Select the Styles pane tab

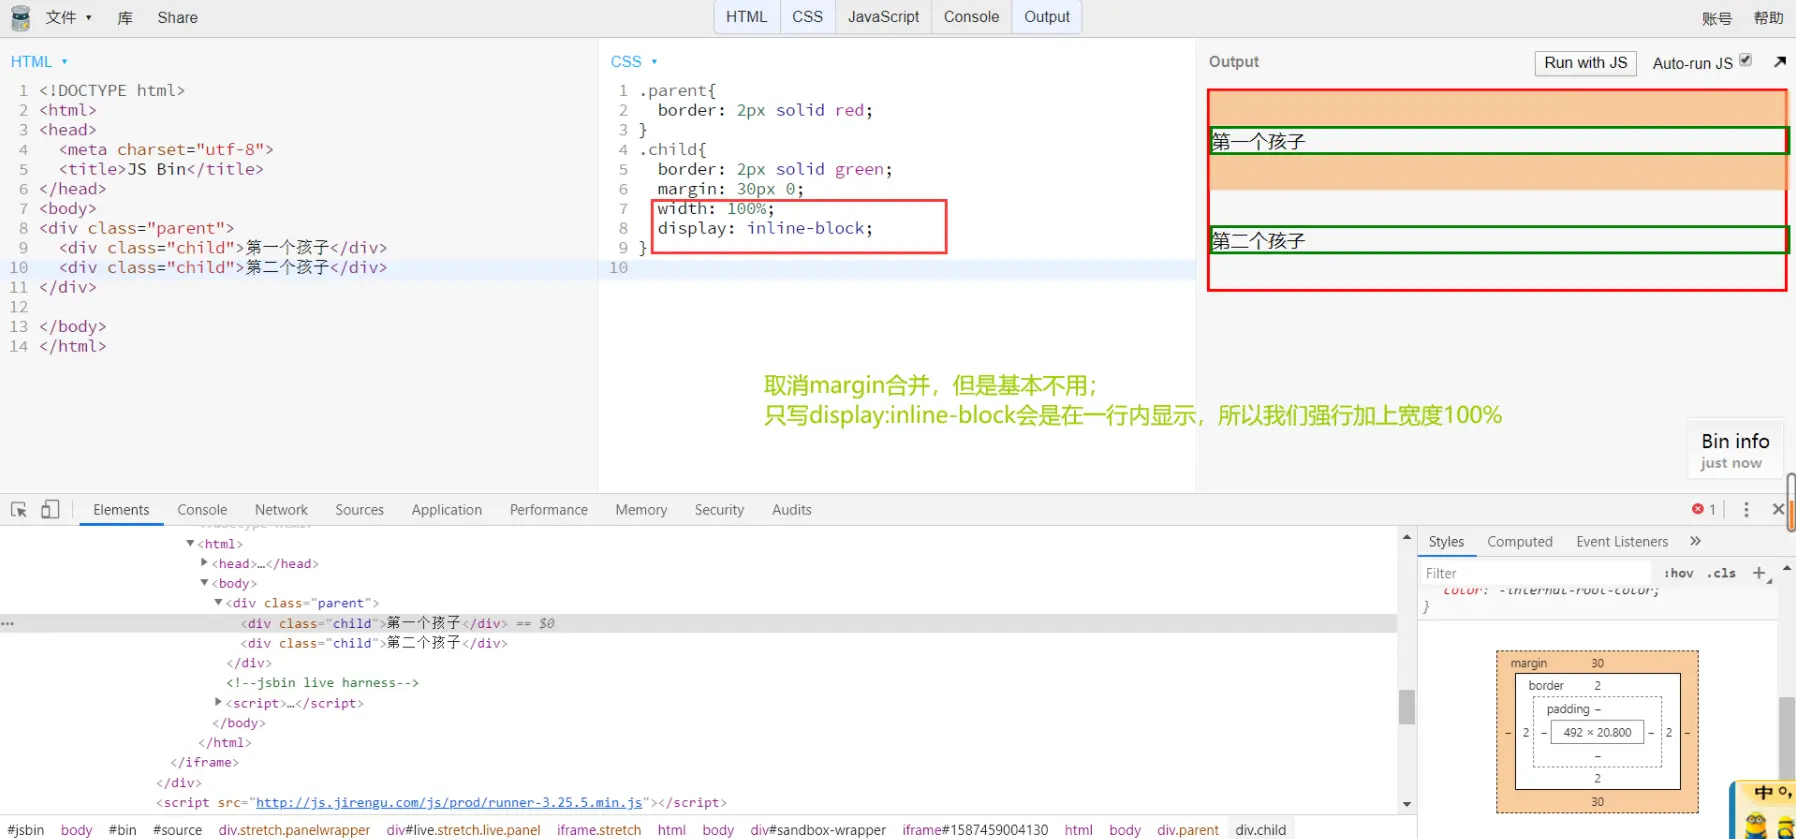1446,542
